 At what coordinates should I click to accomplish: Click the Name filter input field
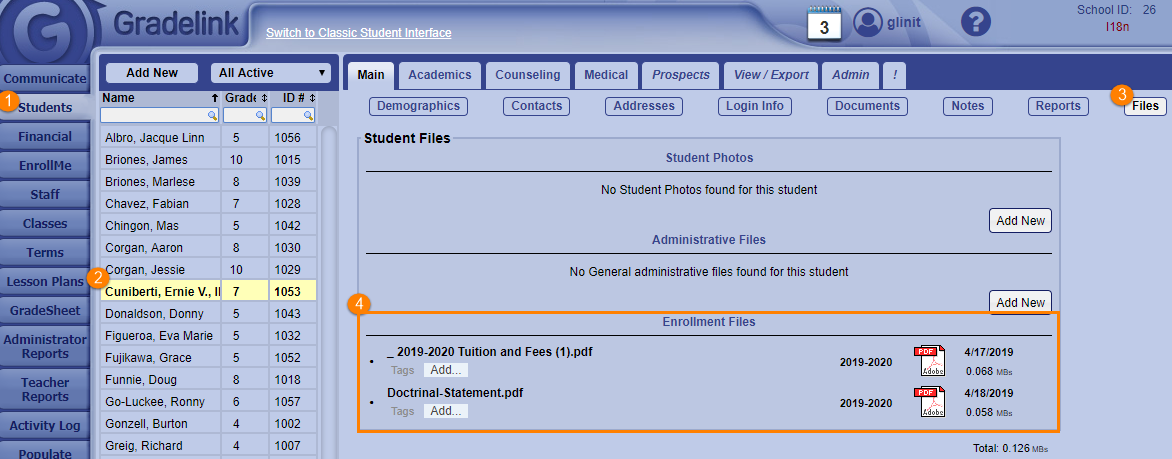154,116
